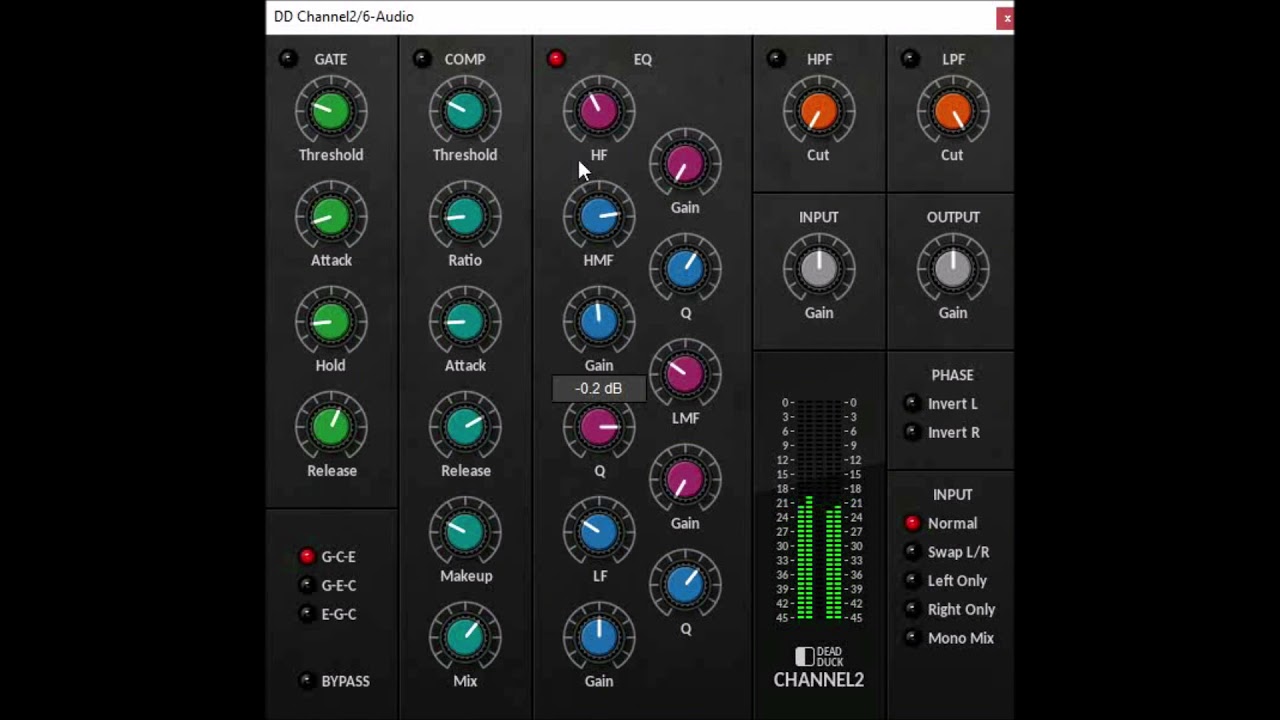This screenshot has height=720, width=1280.
Task: Adjust the pink LMF Gain knob
Action: pyautogui.click(x=685, y=480)
